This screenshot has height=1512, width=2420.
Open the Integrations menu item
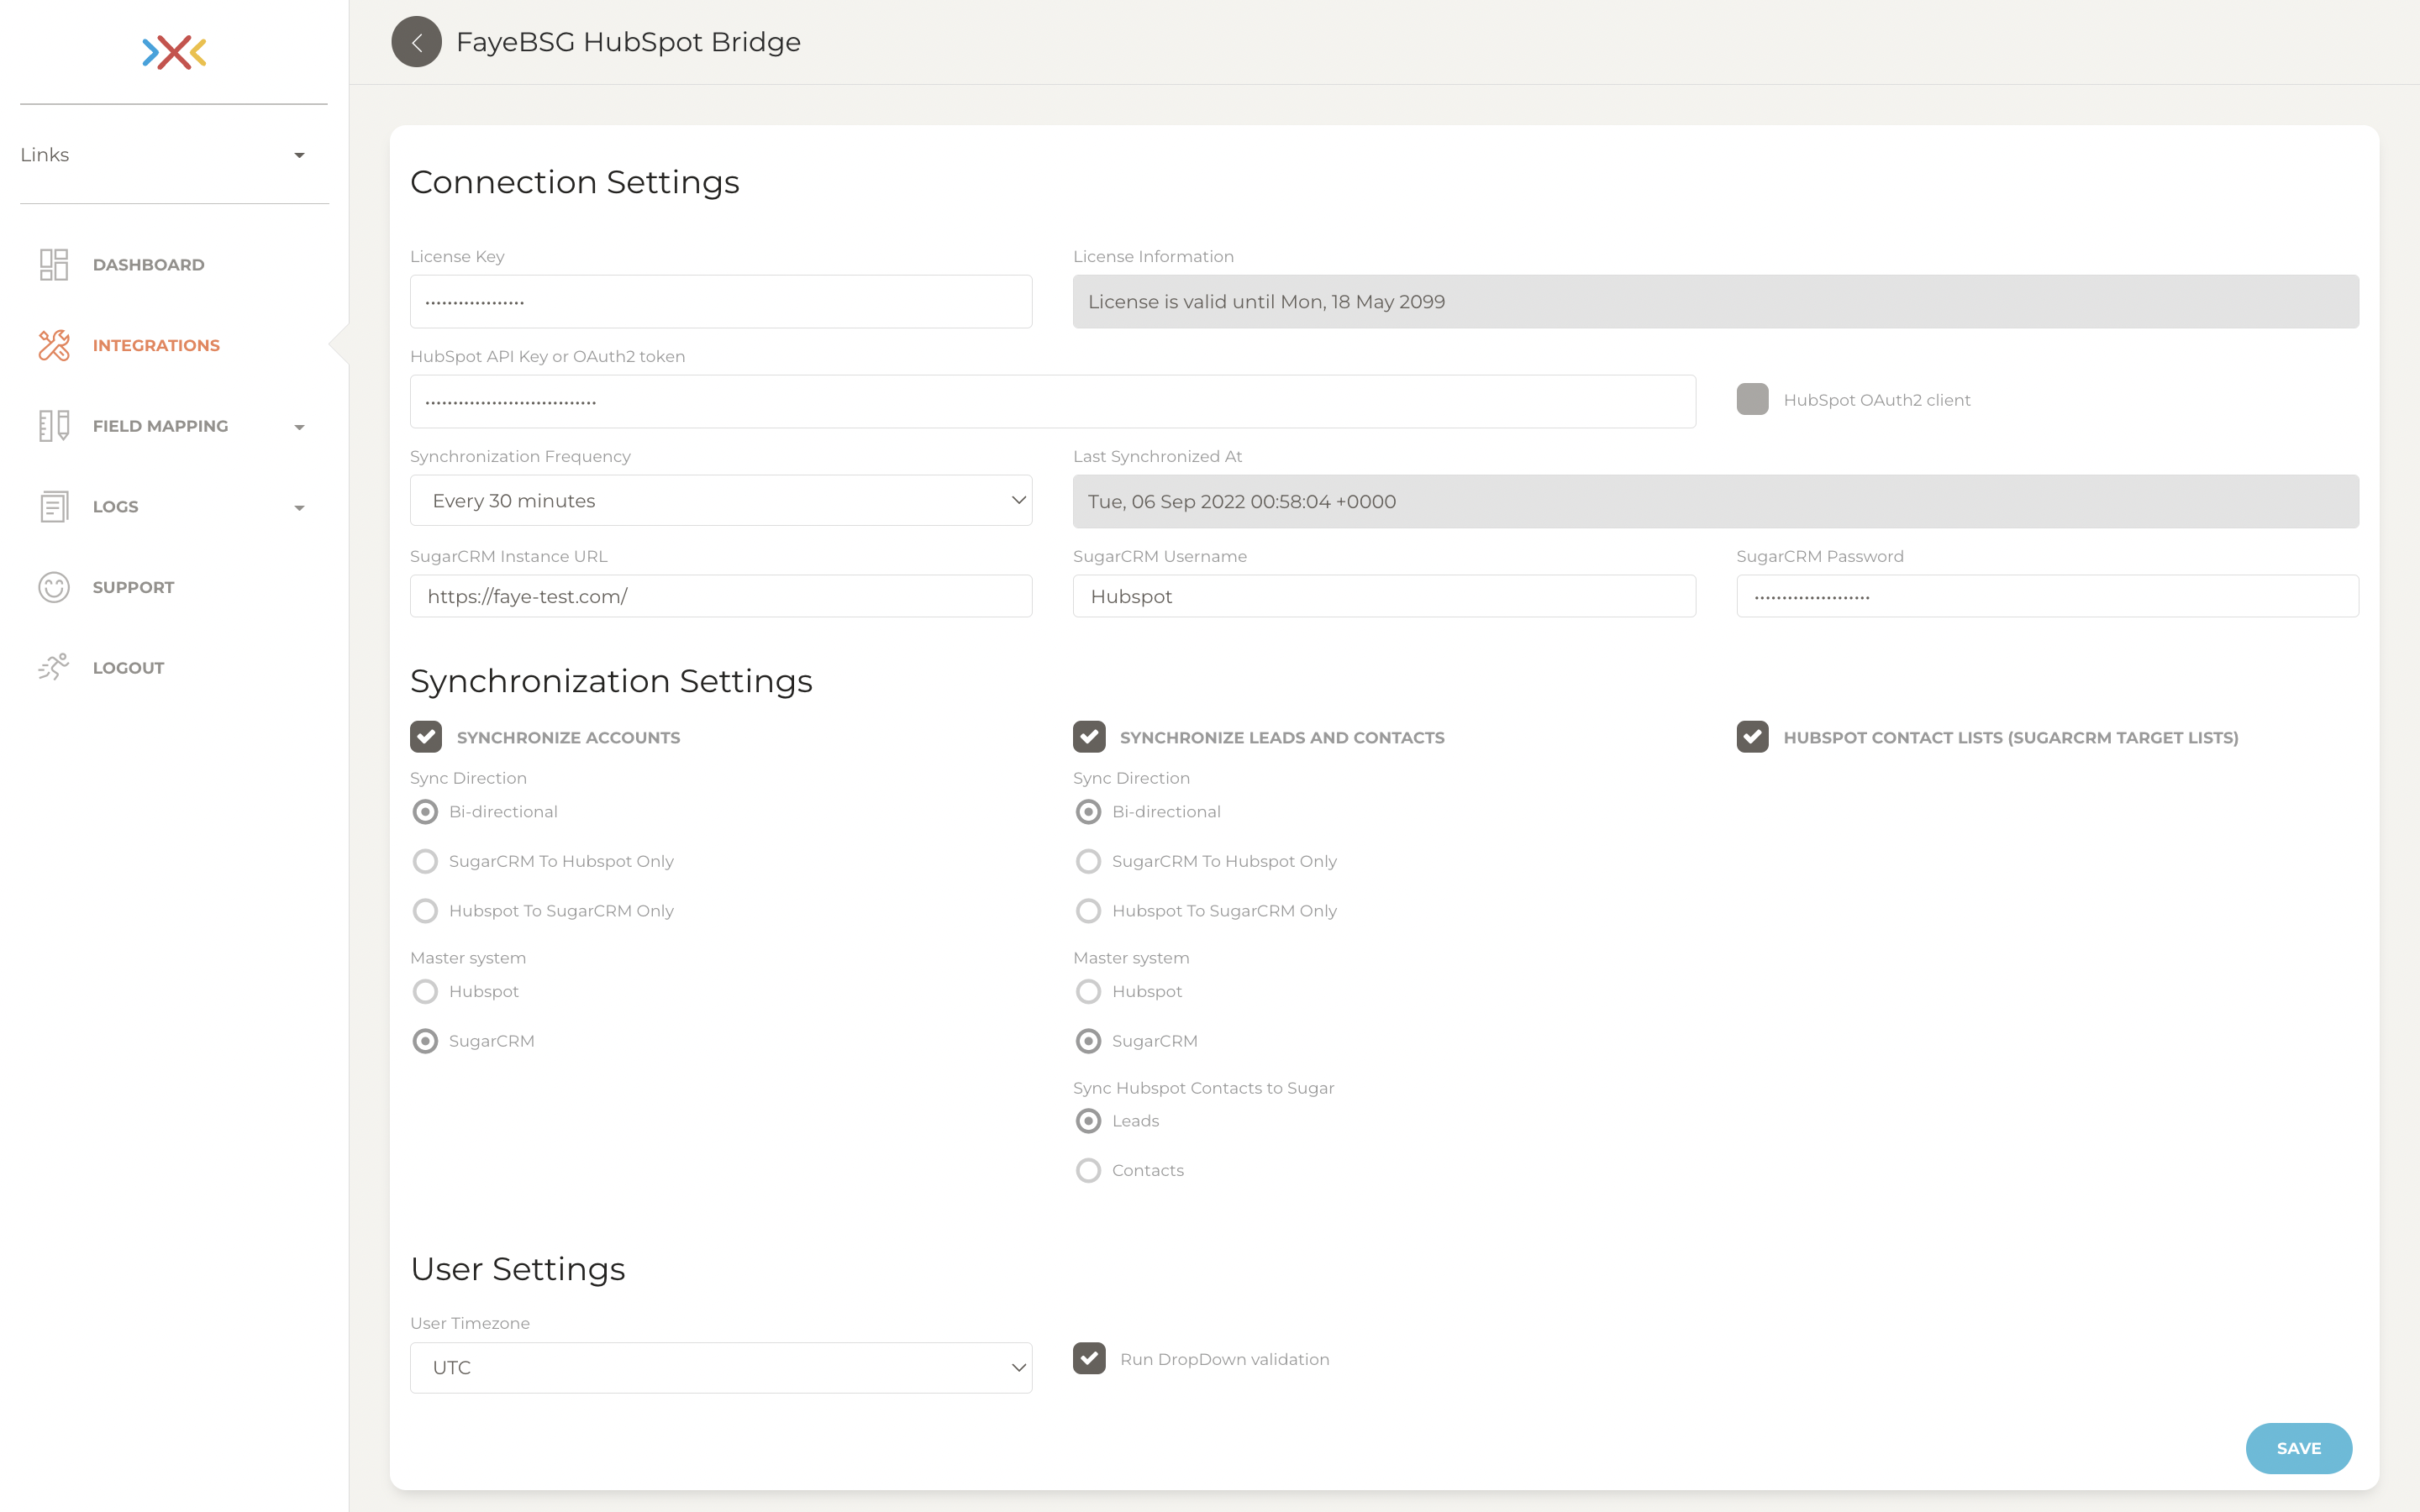pyautogui.click(x=156, y=345)
